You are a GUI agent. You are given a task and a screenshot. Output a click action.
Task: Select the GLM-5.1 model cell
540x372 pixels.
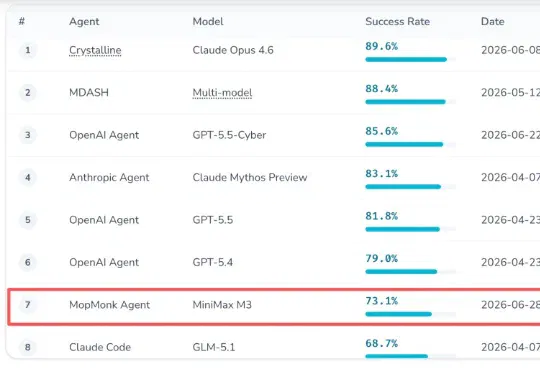(x=214, y=347)
